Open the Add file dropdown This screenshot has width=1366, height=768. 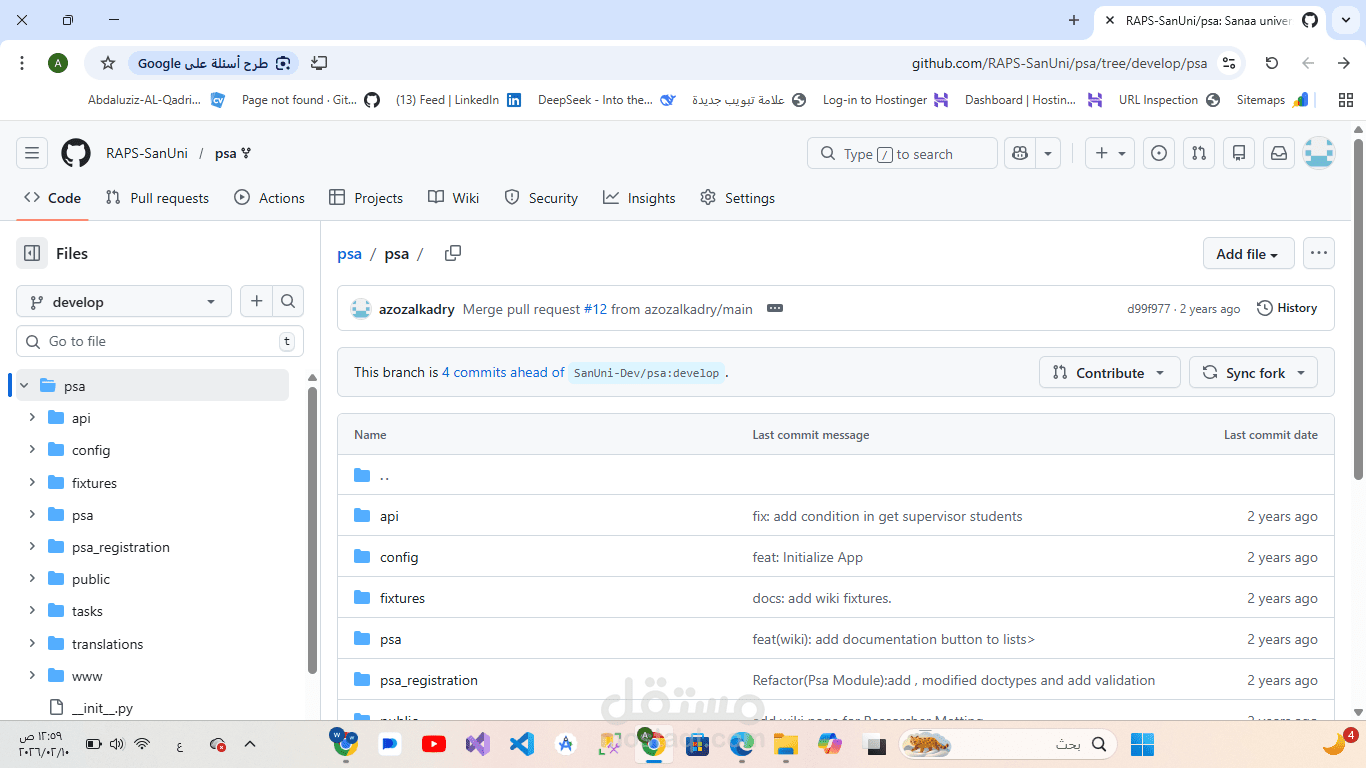[x=1248, y=254]
